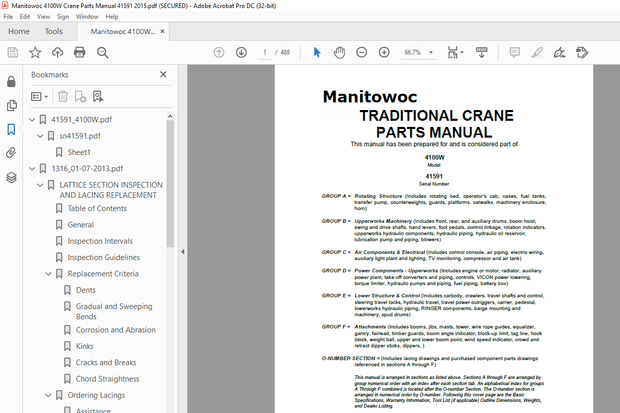Collapse the Replacement Criteria bookmark

tap(48, 274)
